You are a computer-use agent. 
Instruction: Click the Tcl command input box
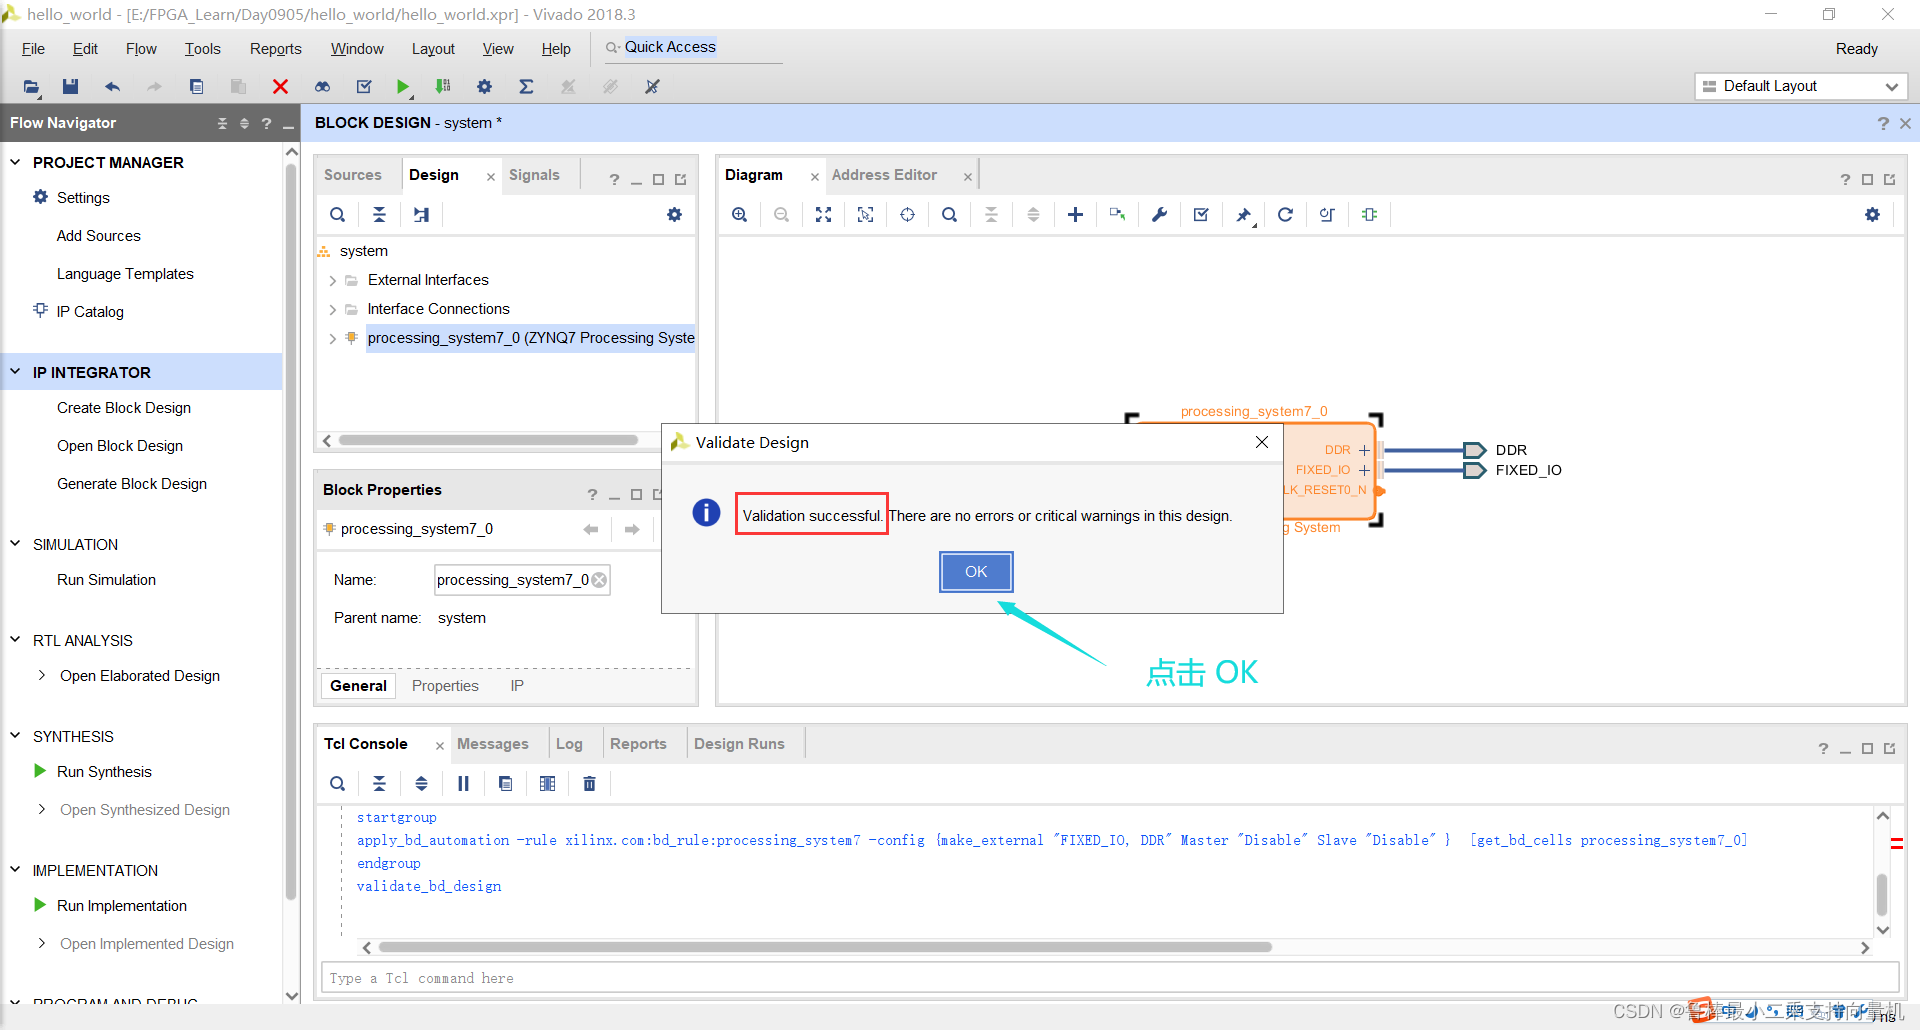pos(1109,978)
